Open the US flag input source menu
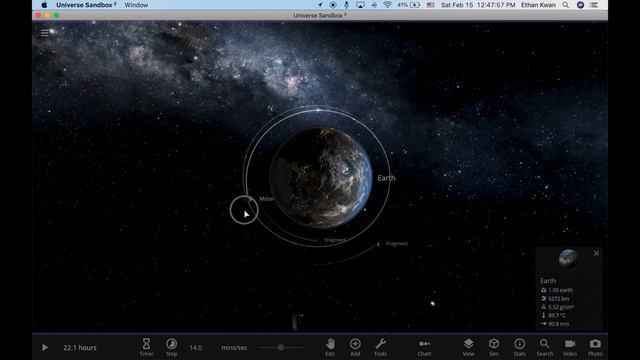 click(x=431, y=5)
